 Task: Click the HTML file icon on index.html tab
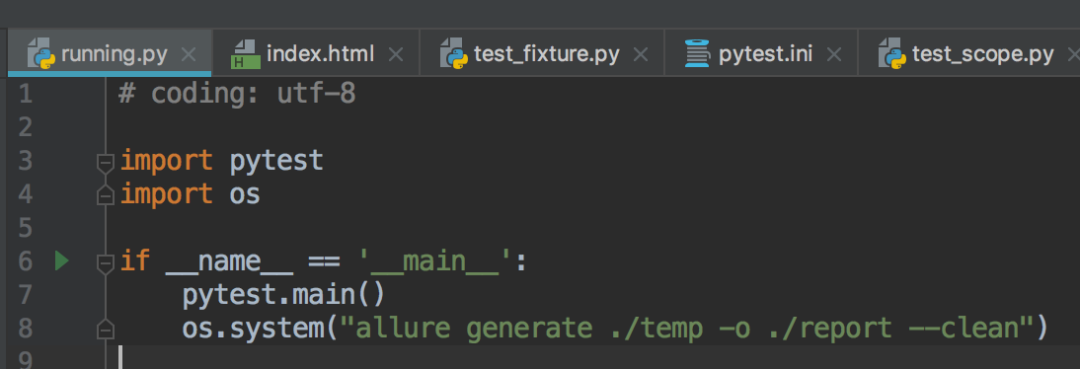[245, 54]
